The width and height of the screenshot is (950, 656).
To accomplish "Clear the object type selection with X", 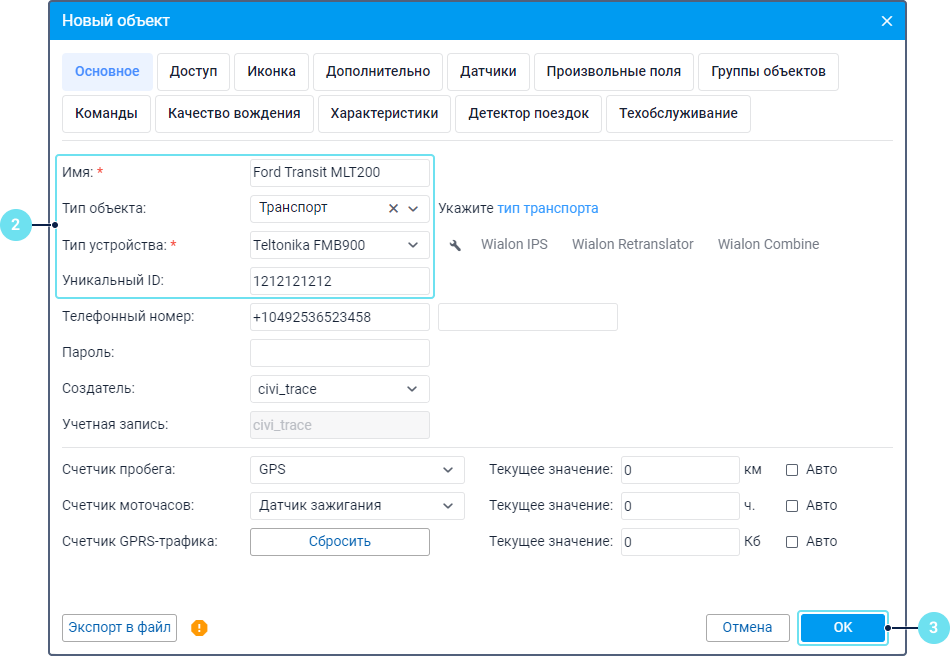I will point(393,208).
